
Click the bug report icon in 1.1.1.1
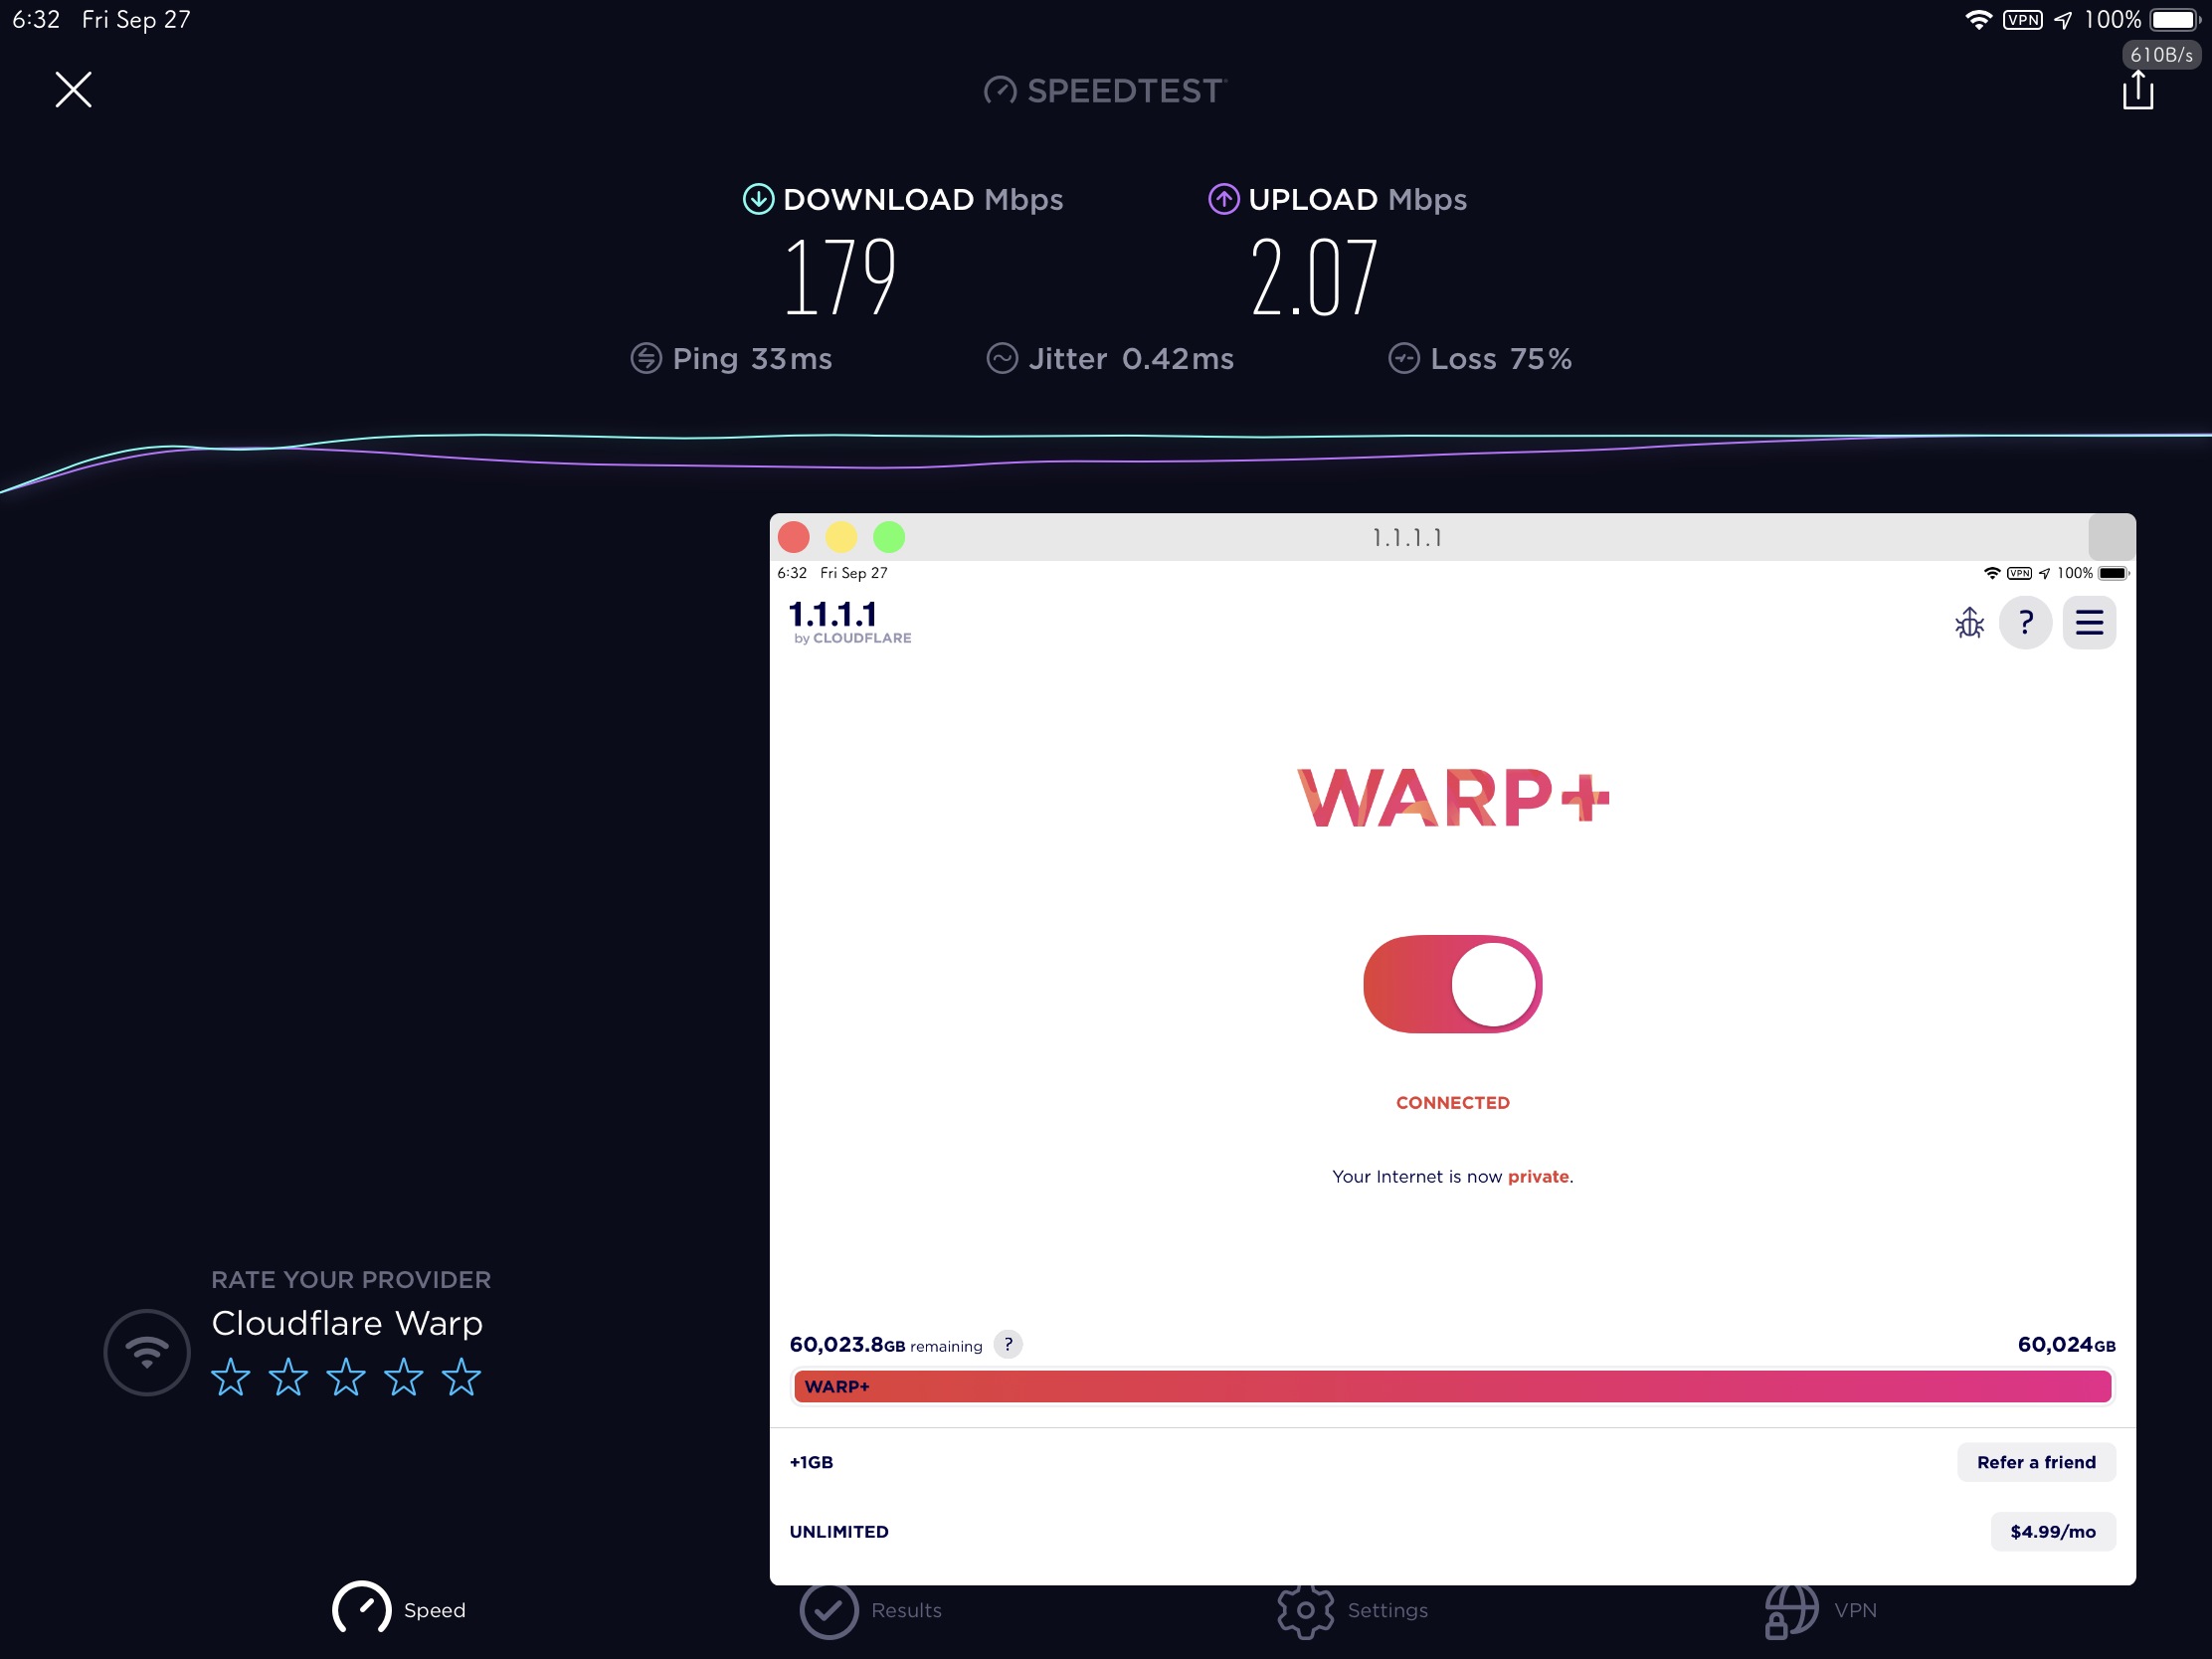click(1969, 623)
